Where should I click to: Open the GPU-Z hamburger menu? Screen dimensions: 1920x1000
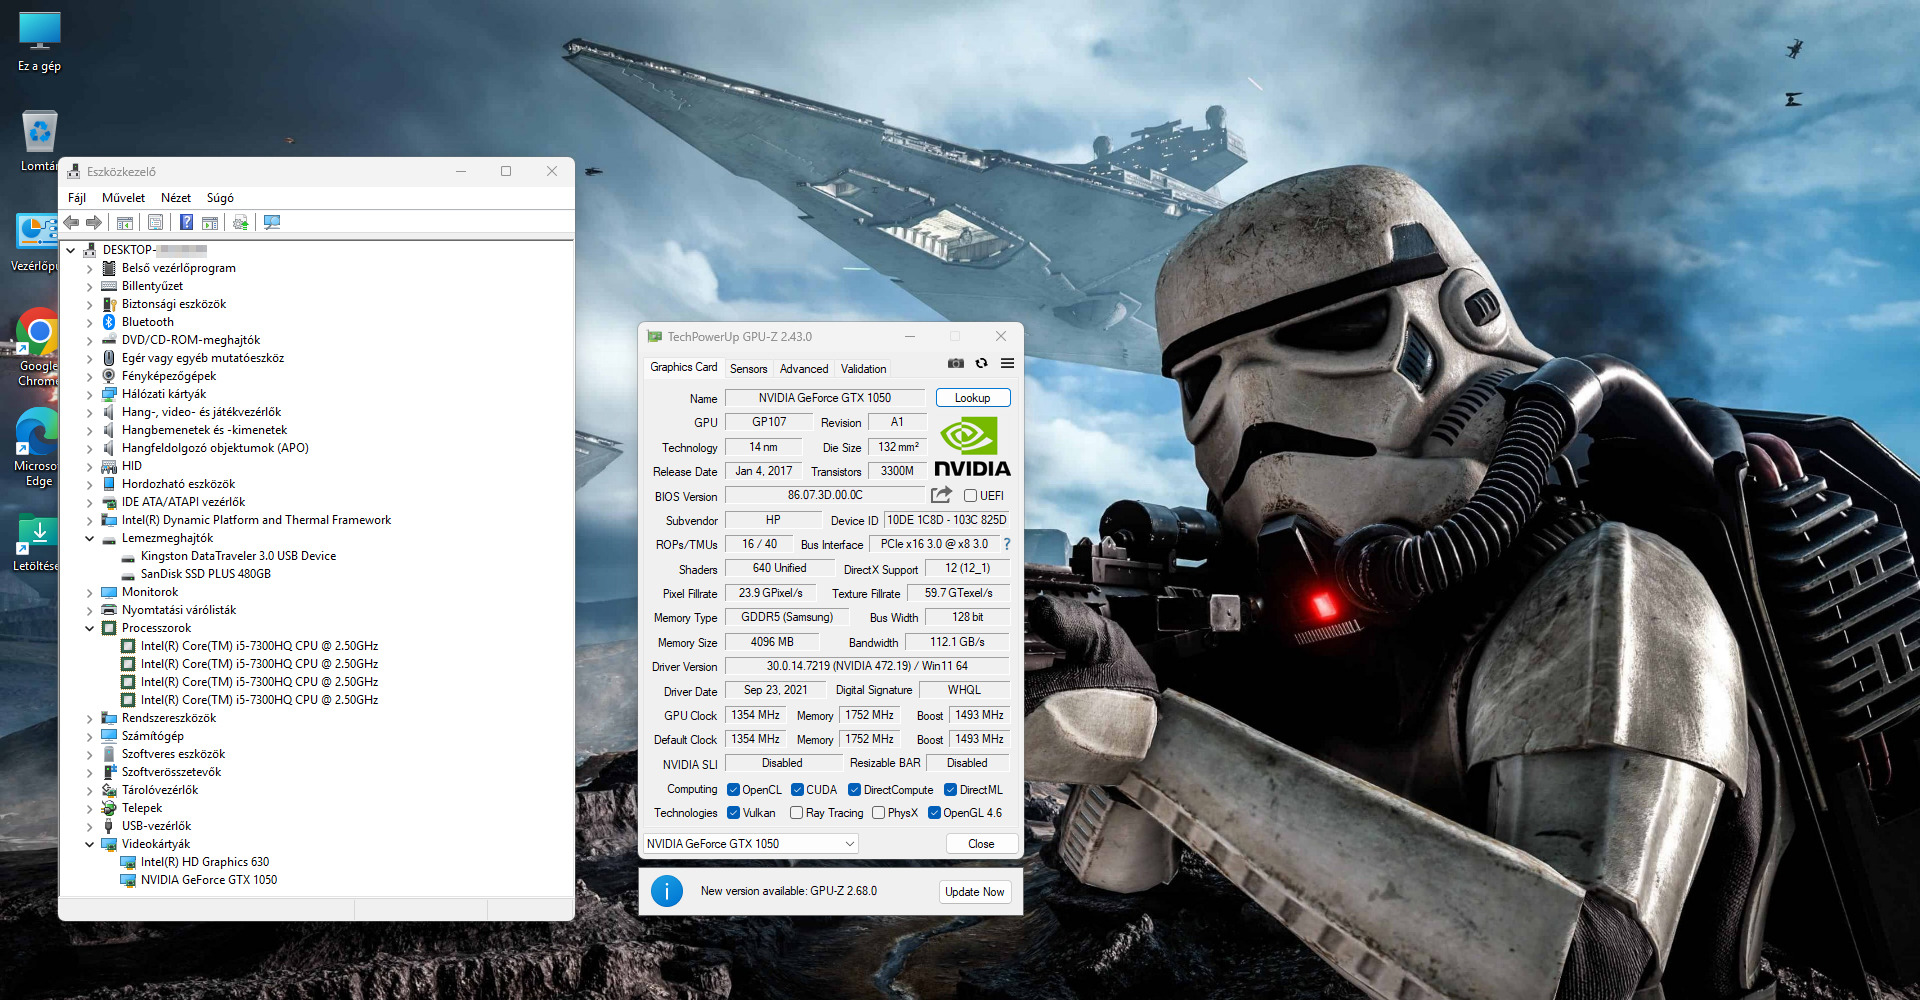tap(1007, 363)
